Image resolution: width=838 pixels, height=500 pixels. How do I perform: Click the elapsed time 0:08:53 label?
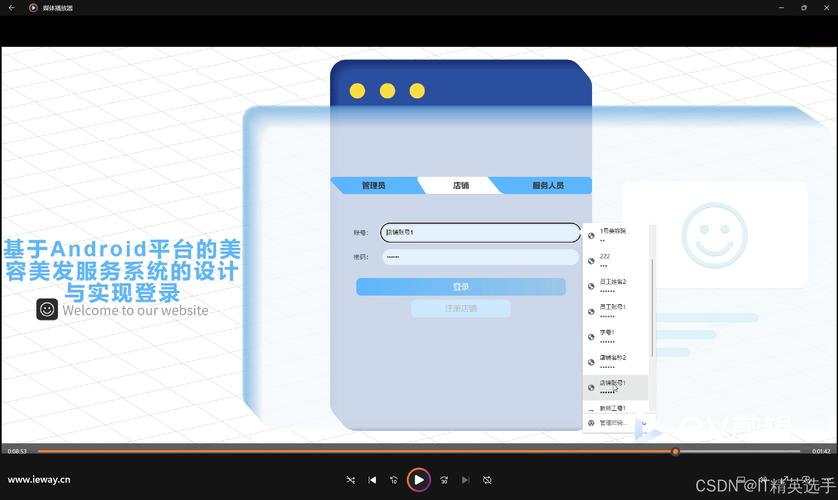(17, 451)
